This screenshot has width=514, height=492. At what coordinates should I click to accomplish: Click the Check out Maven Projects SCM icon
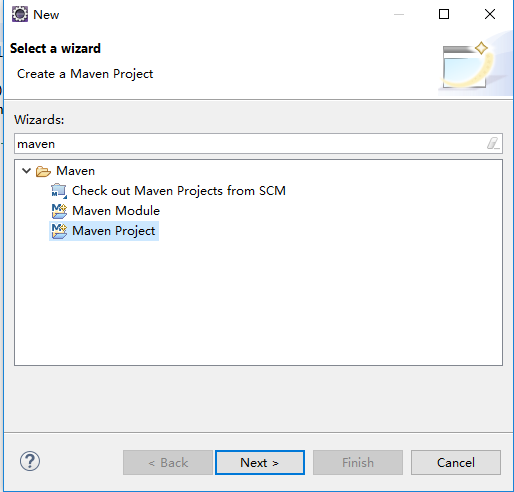tap(59, 191)
